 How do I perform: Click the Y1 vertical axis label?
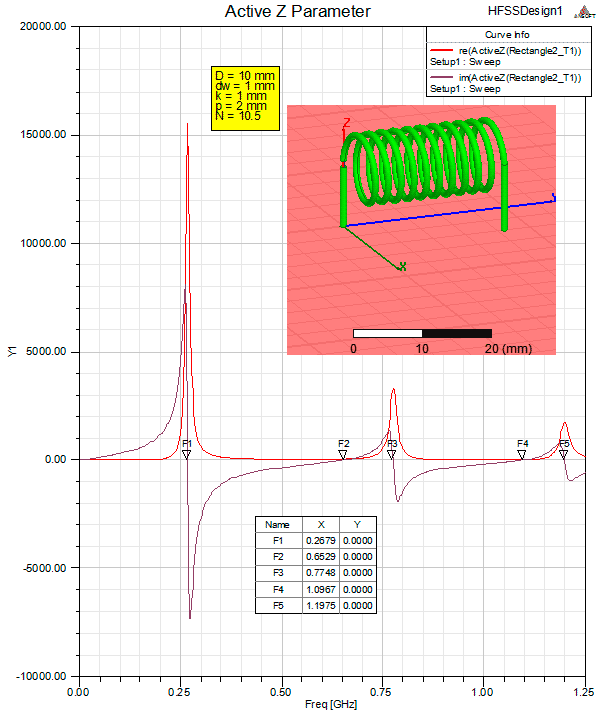(12, 351)
